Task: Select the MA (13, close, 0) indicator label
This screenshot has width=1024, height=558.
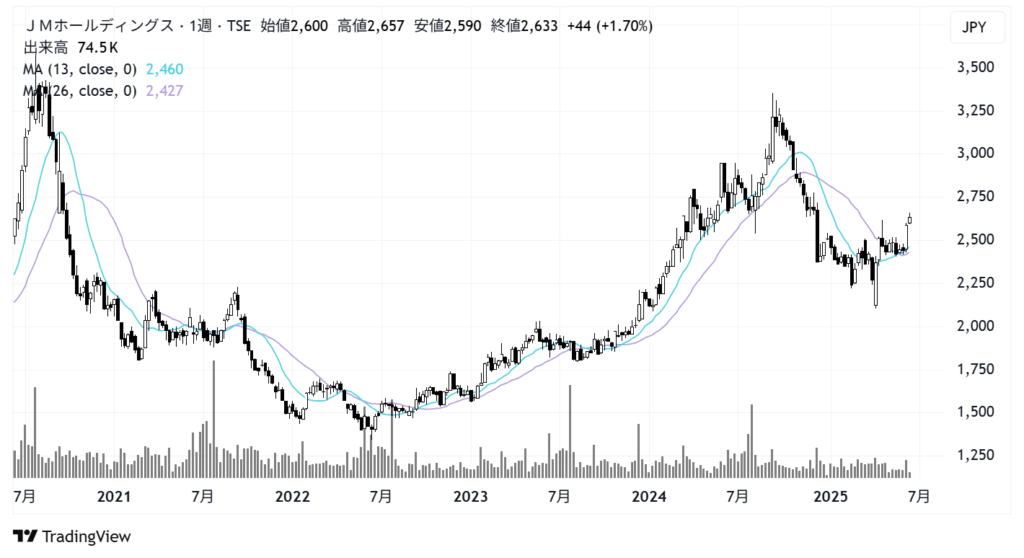Action: point(80,69)
